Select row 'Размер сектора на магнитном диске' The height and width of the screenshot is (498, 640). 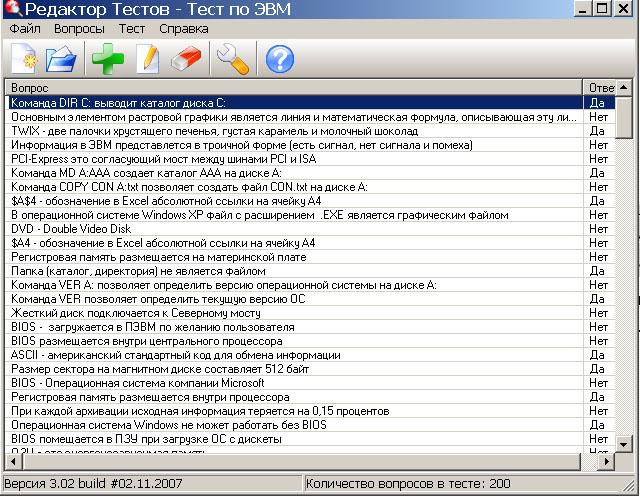click(x=310, y=369)
